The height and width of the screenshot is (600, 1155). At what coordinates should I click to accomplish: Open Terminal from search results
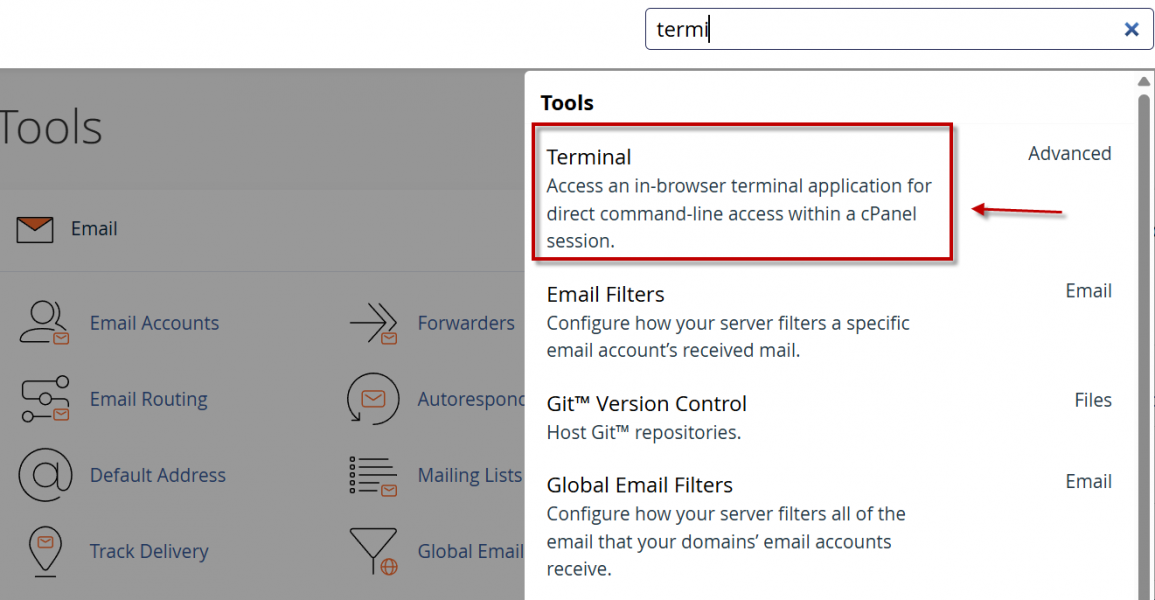point(589,157)
